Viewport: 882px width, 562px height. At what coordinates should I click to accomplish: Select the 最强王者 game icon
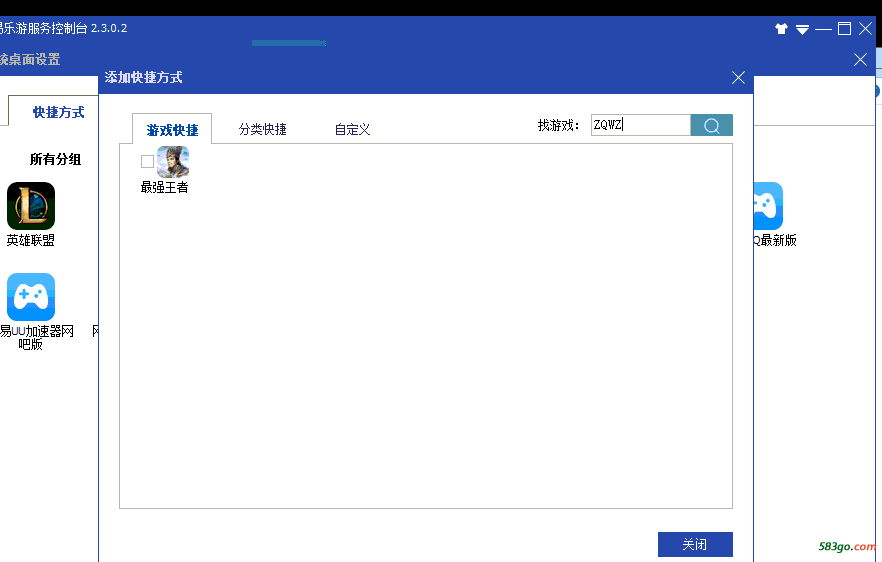click(172, 162)
